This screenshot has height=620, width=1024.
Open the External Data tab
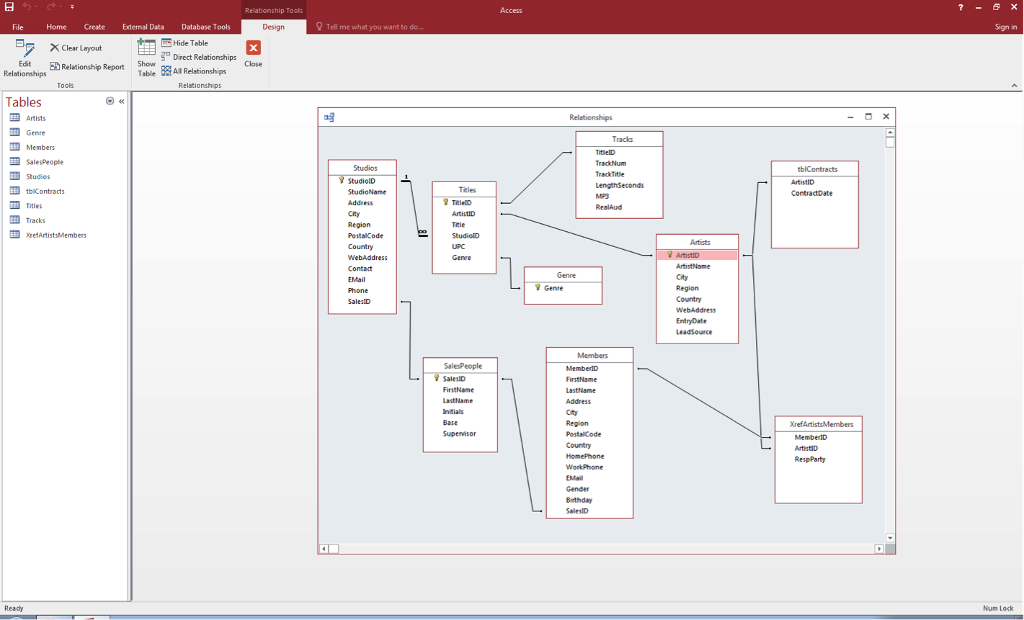143,27
